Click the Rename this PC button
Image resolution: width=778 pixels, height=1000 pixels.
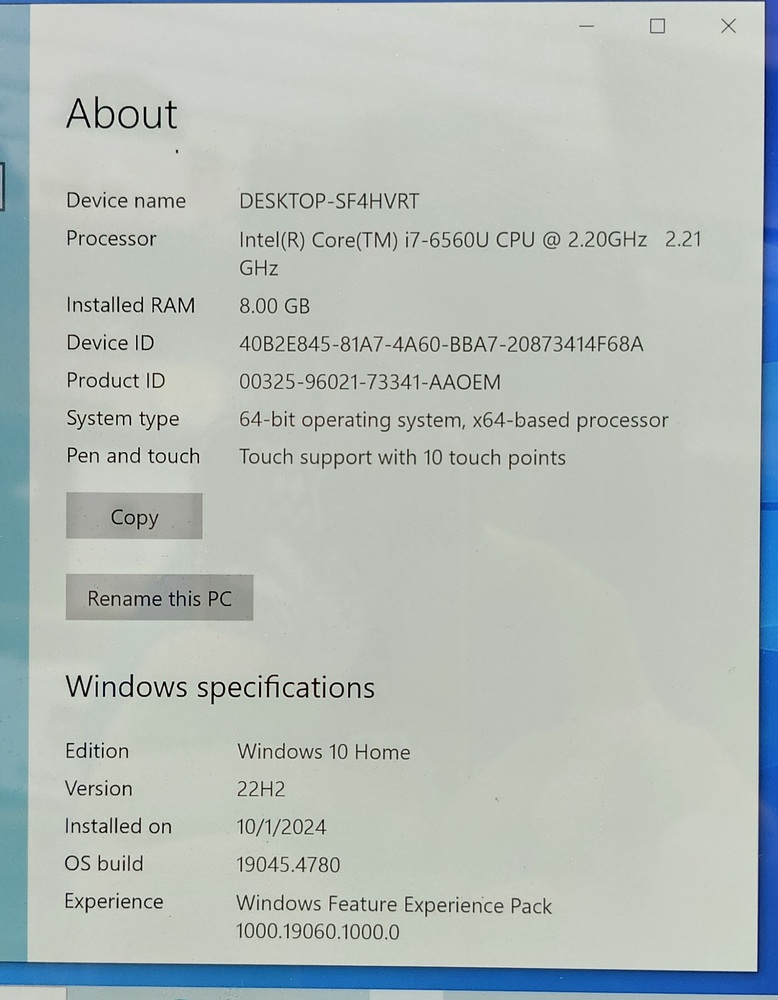point(159,598)
